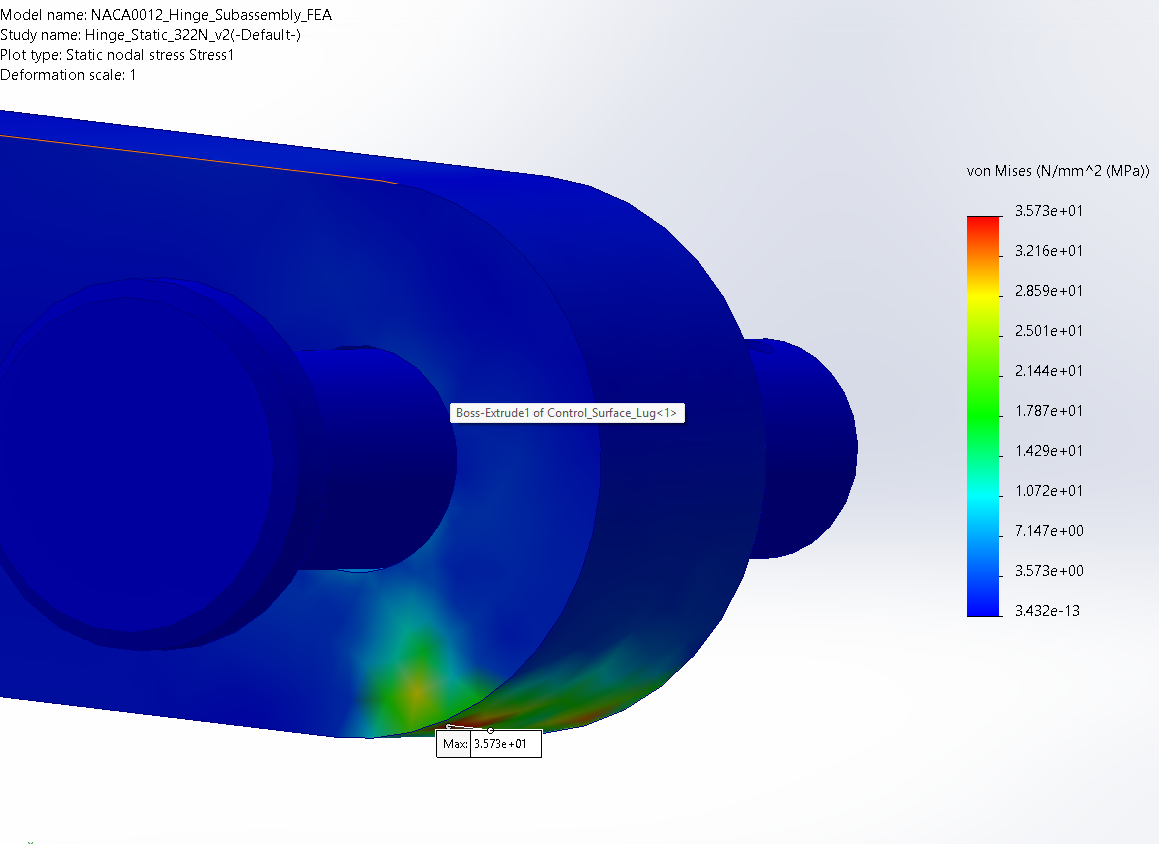Click the legend value 2.501e+01
The width and height of the screenshot is (1159, 844).
click(x=1048, y=330)
